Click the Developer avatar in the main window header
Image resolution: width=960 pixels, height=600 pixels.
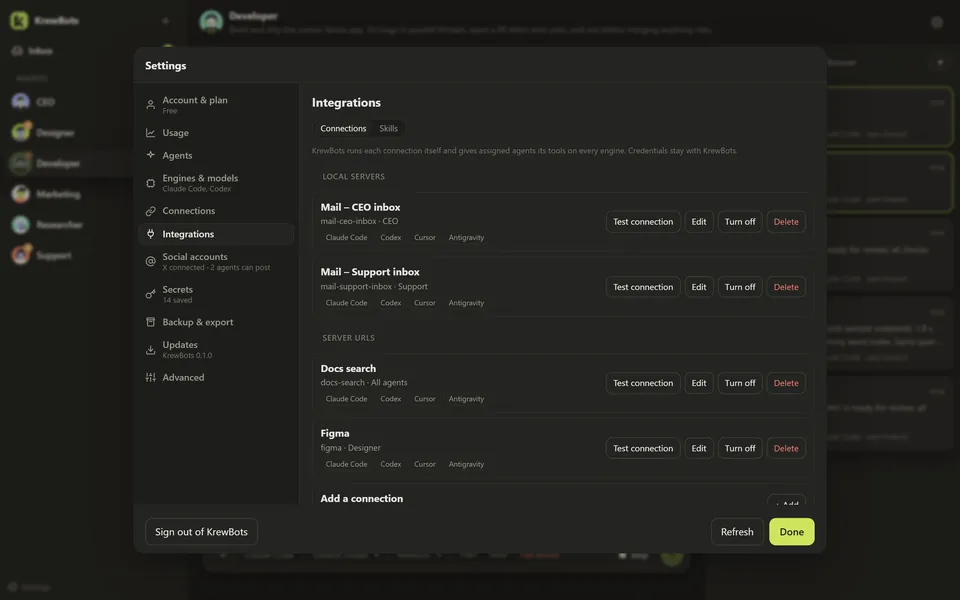coord(211,21)
